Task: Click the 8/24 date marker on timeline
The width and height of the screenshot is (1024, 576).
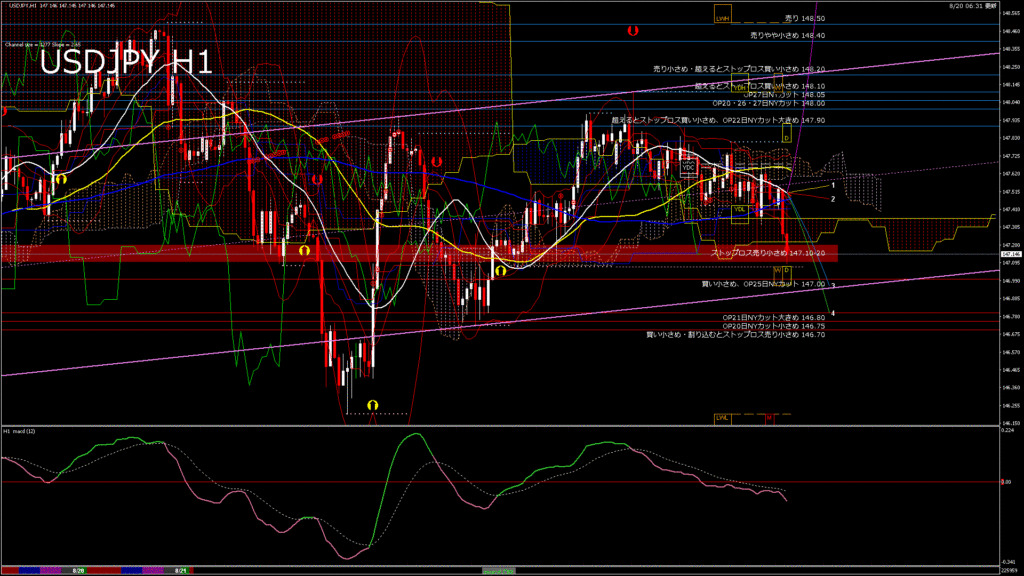Action: tap(181, 570)
